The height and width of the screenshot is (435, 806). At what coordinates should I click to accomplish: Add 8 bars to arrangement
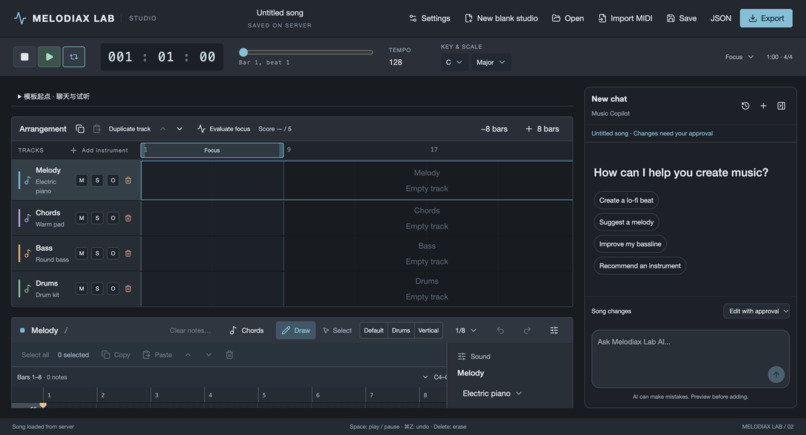pyautogui.click(x=542, y=129)
